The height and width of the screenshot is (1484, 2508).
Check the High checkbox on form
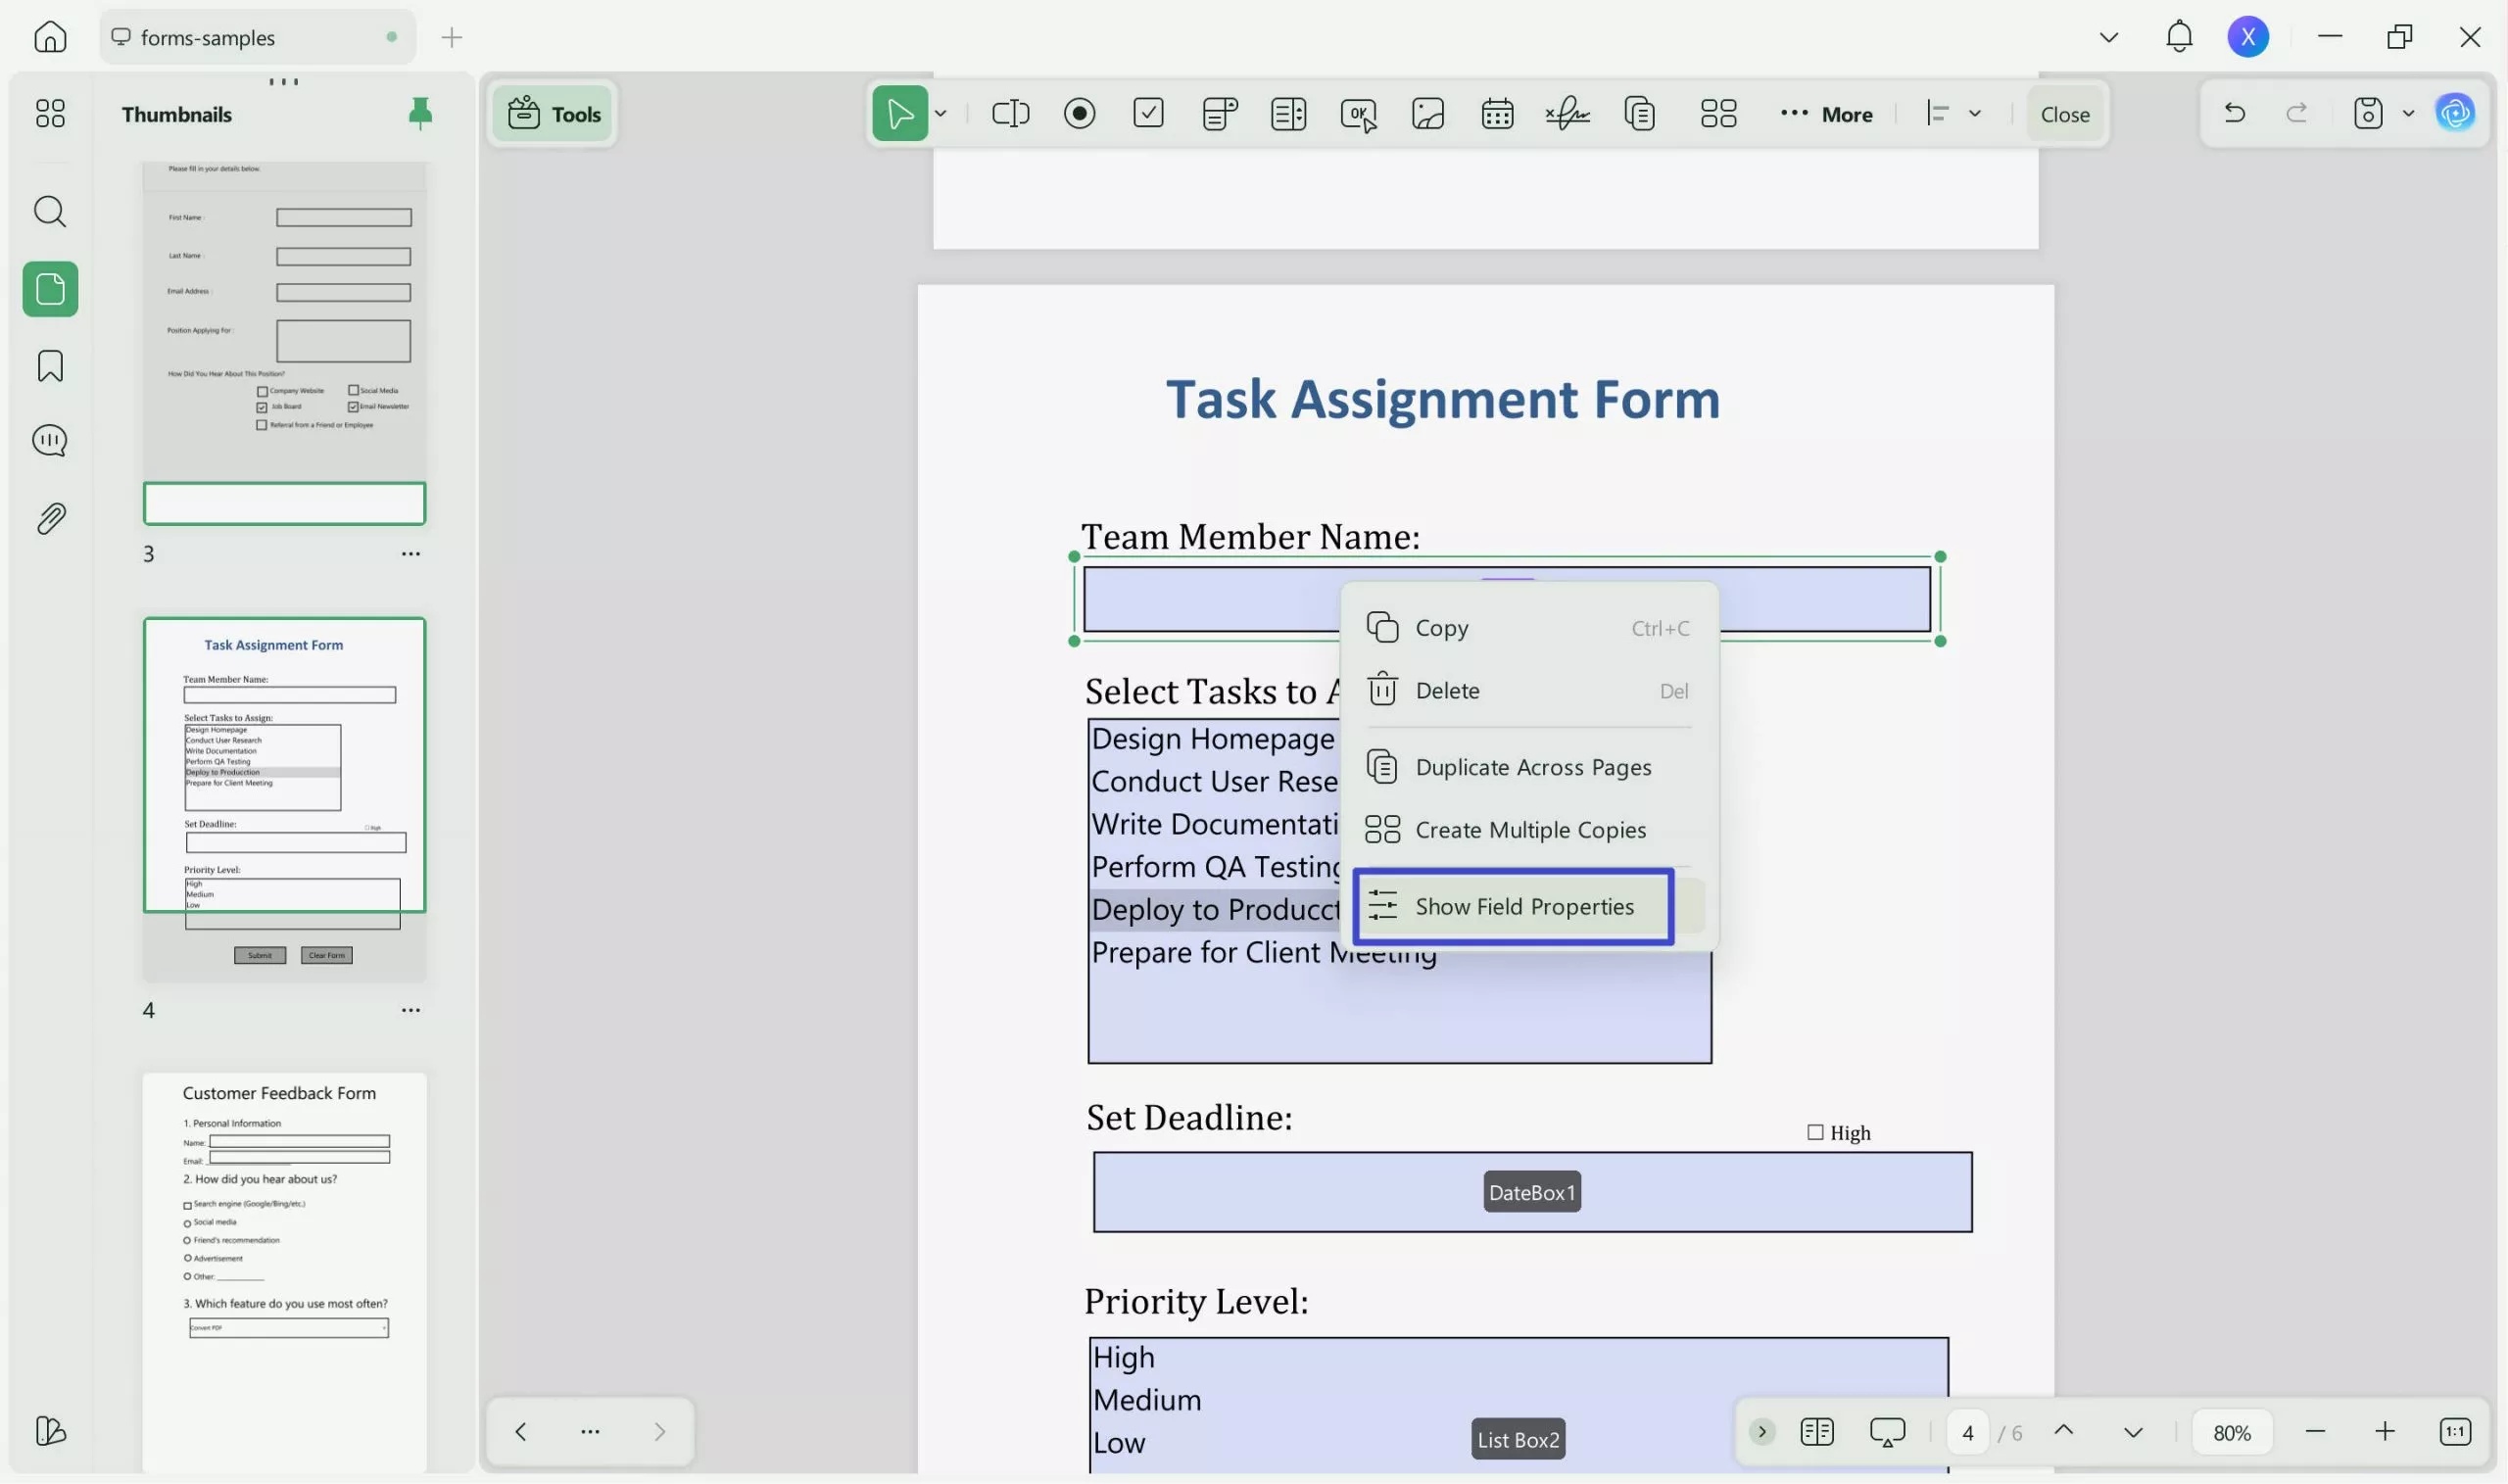coord(1815,1132)
